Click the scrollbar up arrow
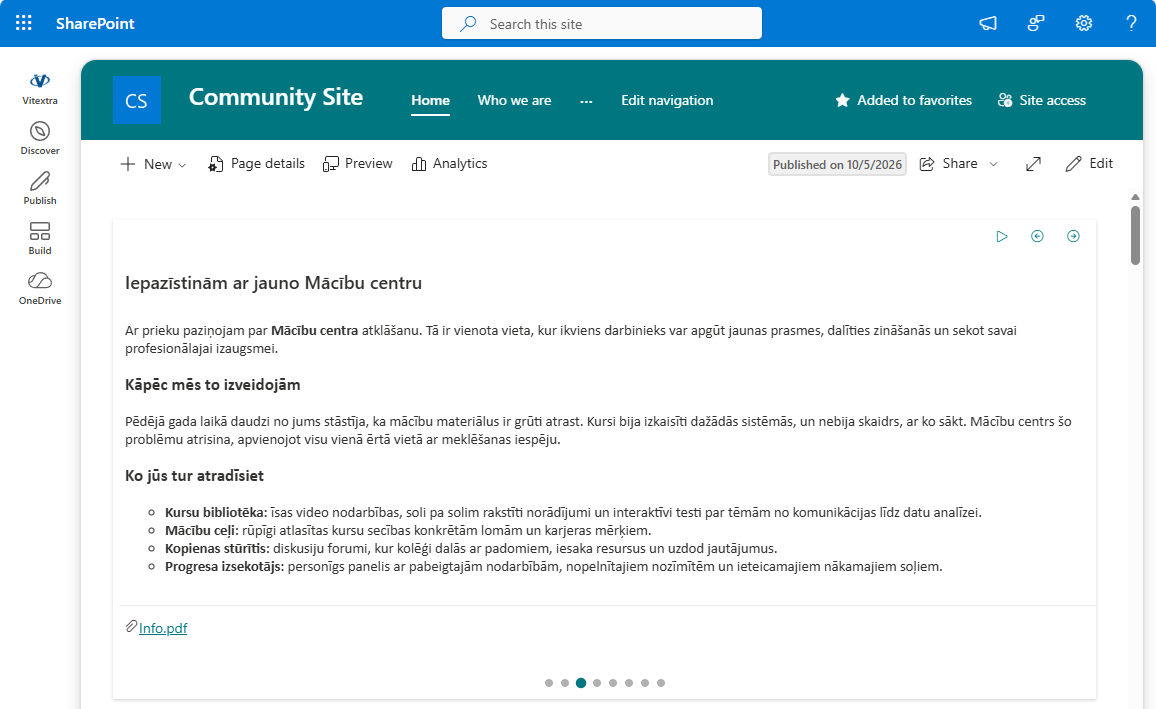Viewport: 1156px width, 709px height. click(x=1135, y=197)
